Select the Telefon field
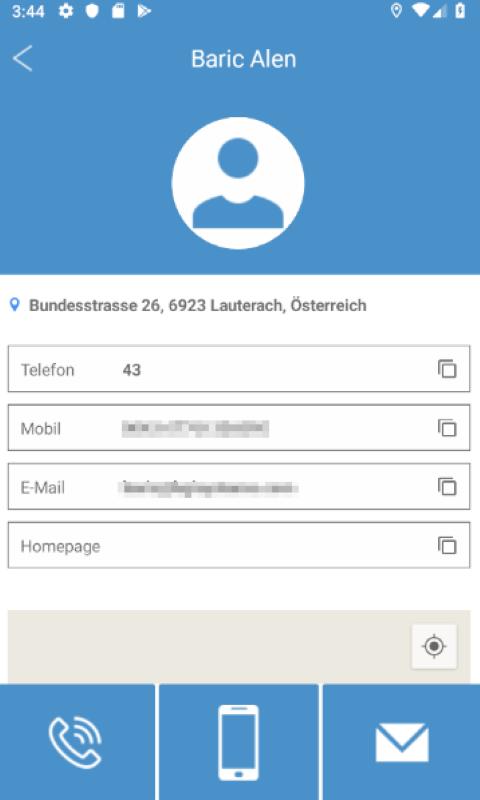 [239, 369]
